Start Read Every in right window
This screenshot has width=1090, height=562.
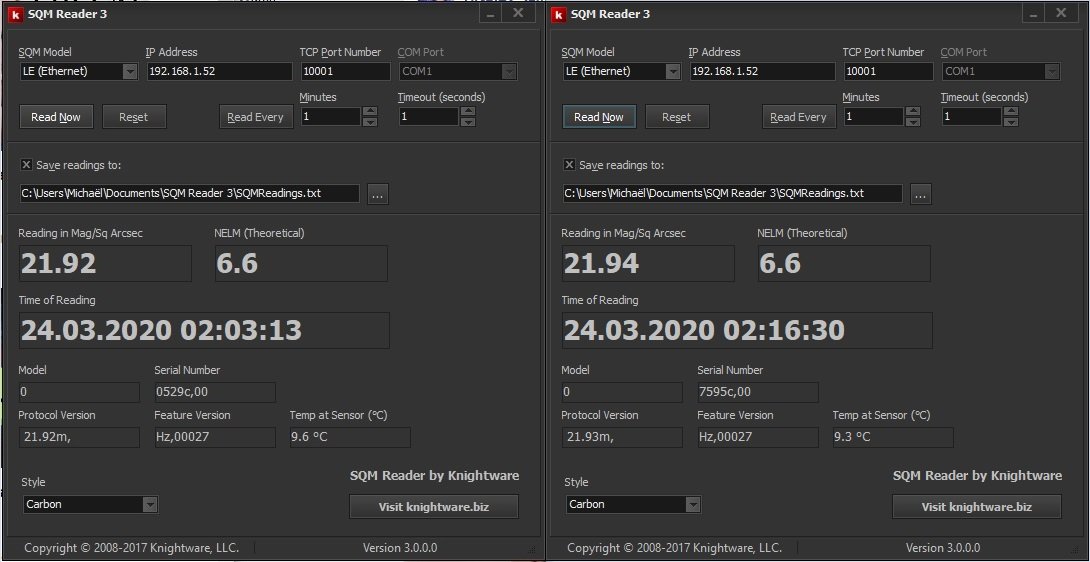point(798,117)
